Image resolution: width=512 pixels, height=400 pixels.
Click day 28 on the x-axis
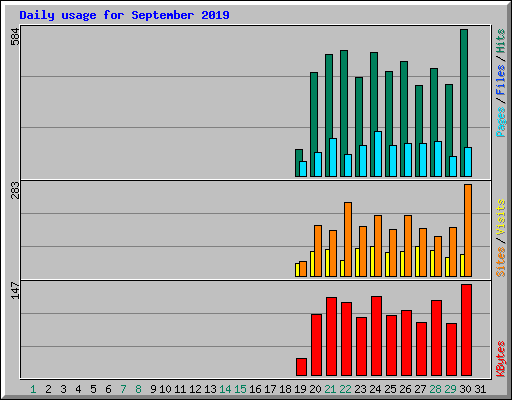pyautogui.click(x=435, y=389)
